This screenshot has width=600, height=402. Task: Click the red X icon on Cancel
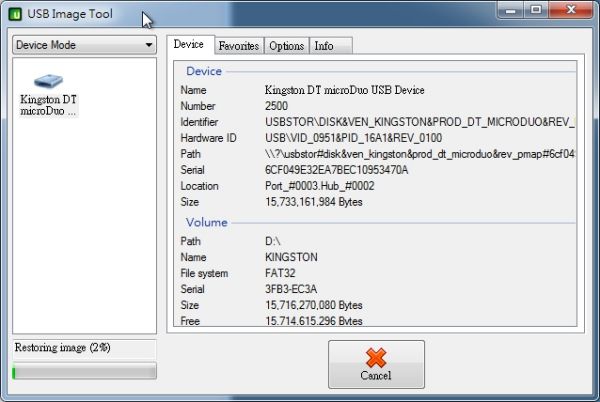tap(376, 358)
